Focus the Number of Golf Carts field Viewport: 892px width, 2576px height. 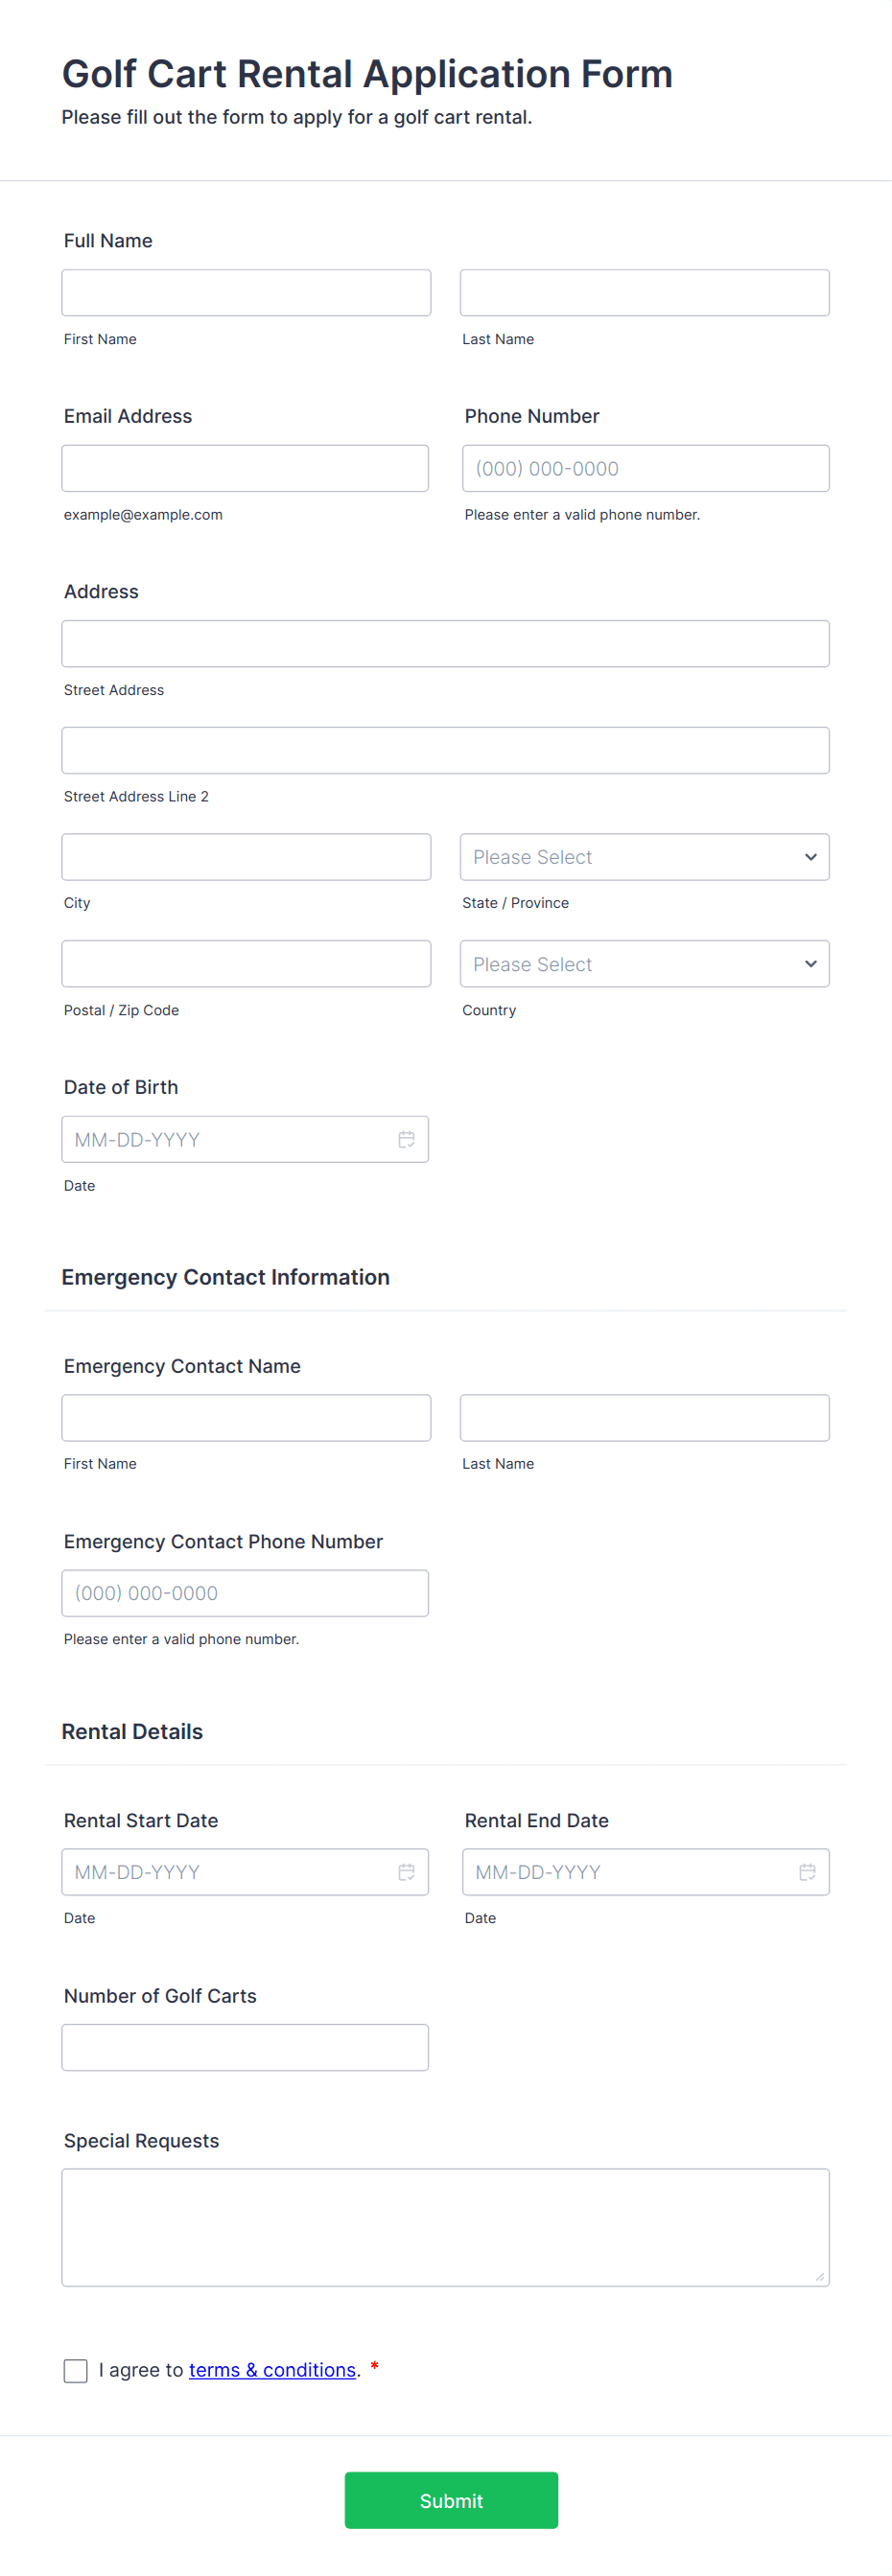245,2047
